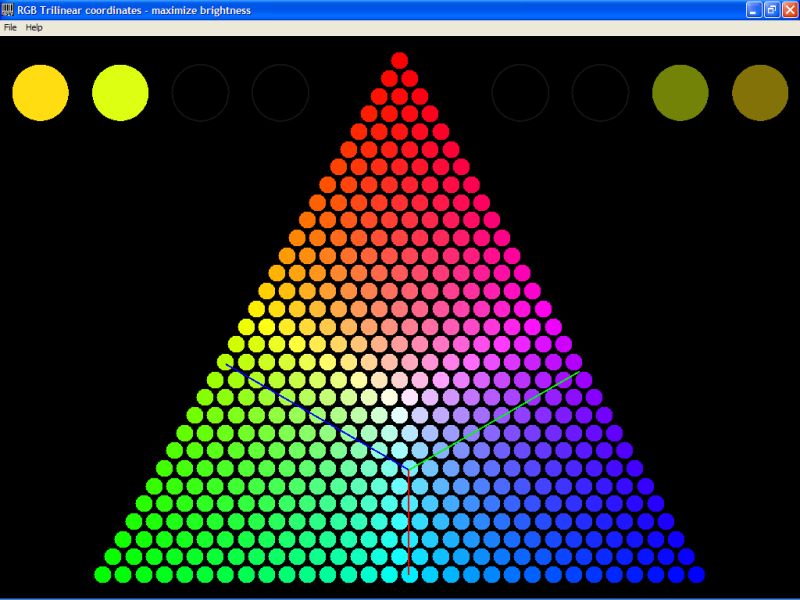Screen dimensions: 800x600
Task: Restore down the window
Action: [772, 10]
